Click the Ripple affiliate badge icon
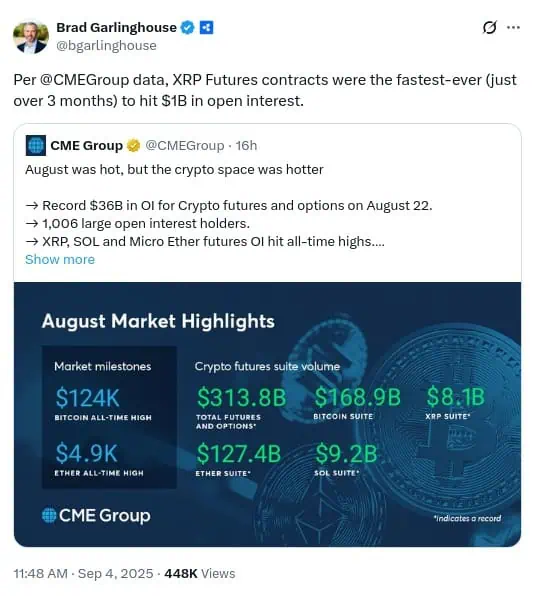This screenshot has width=535, height=596. click(206, 28)
